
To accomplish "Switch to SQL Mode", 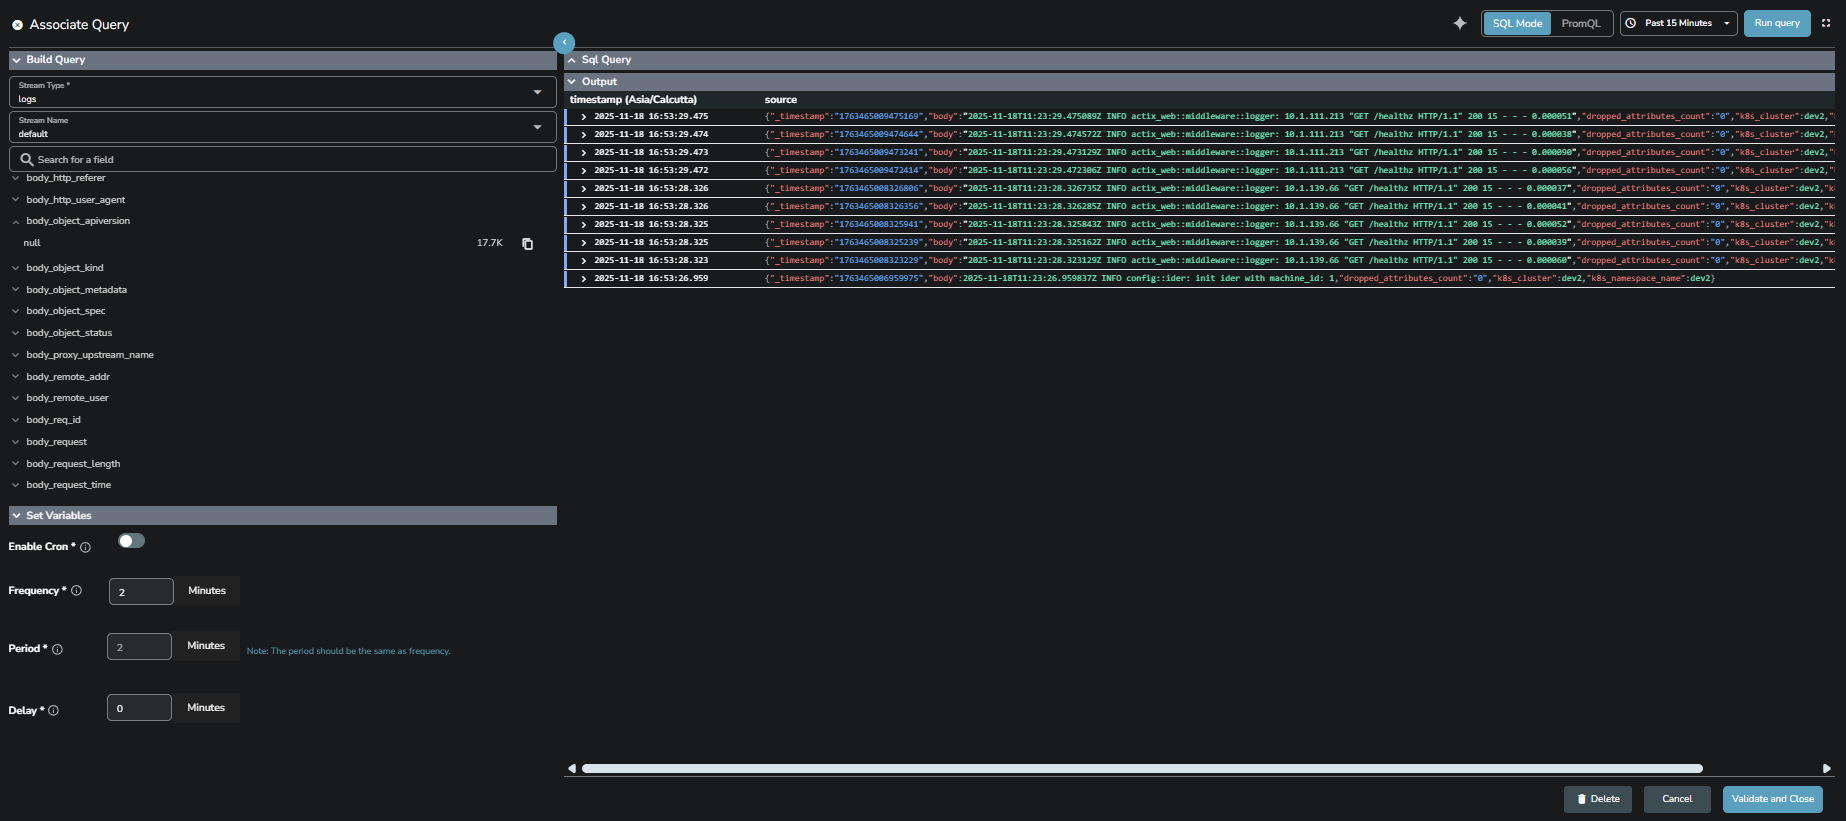I will 1517,23.
